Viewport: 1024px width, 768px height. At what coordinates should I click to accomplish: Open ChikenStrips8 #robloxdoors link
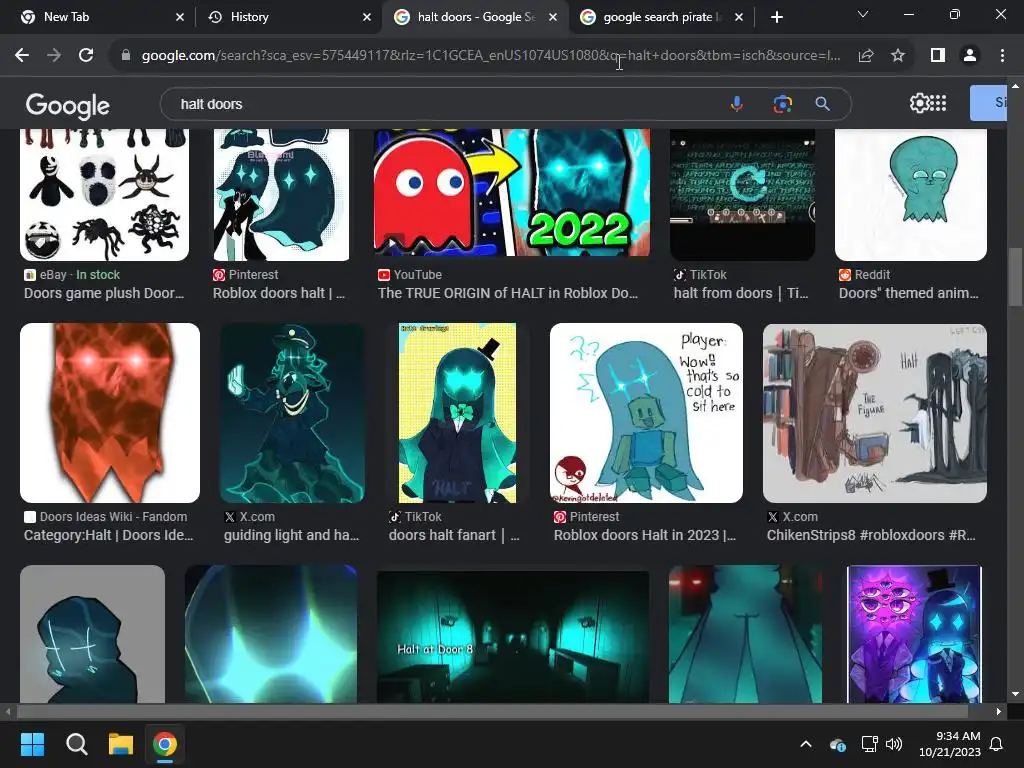click(871, 536)
